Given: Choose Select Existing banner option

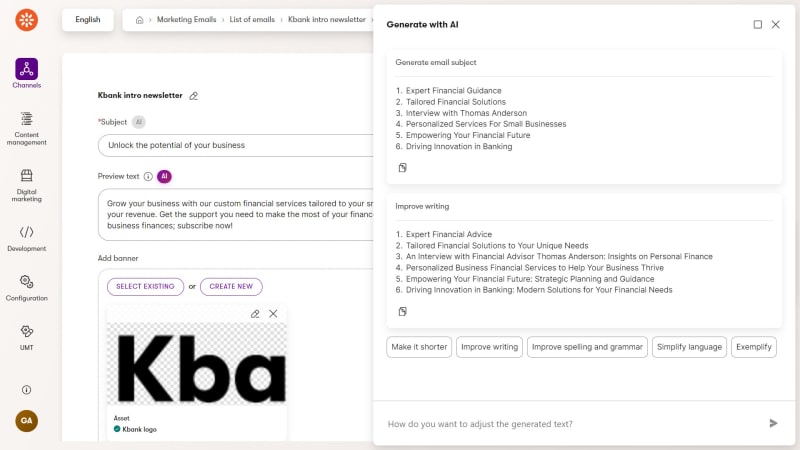Looking at the screenshot, I should pyautogui.click(x=146, y=287).
